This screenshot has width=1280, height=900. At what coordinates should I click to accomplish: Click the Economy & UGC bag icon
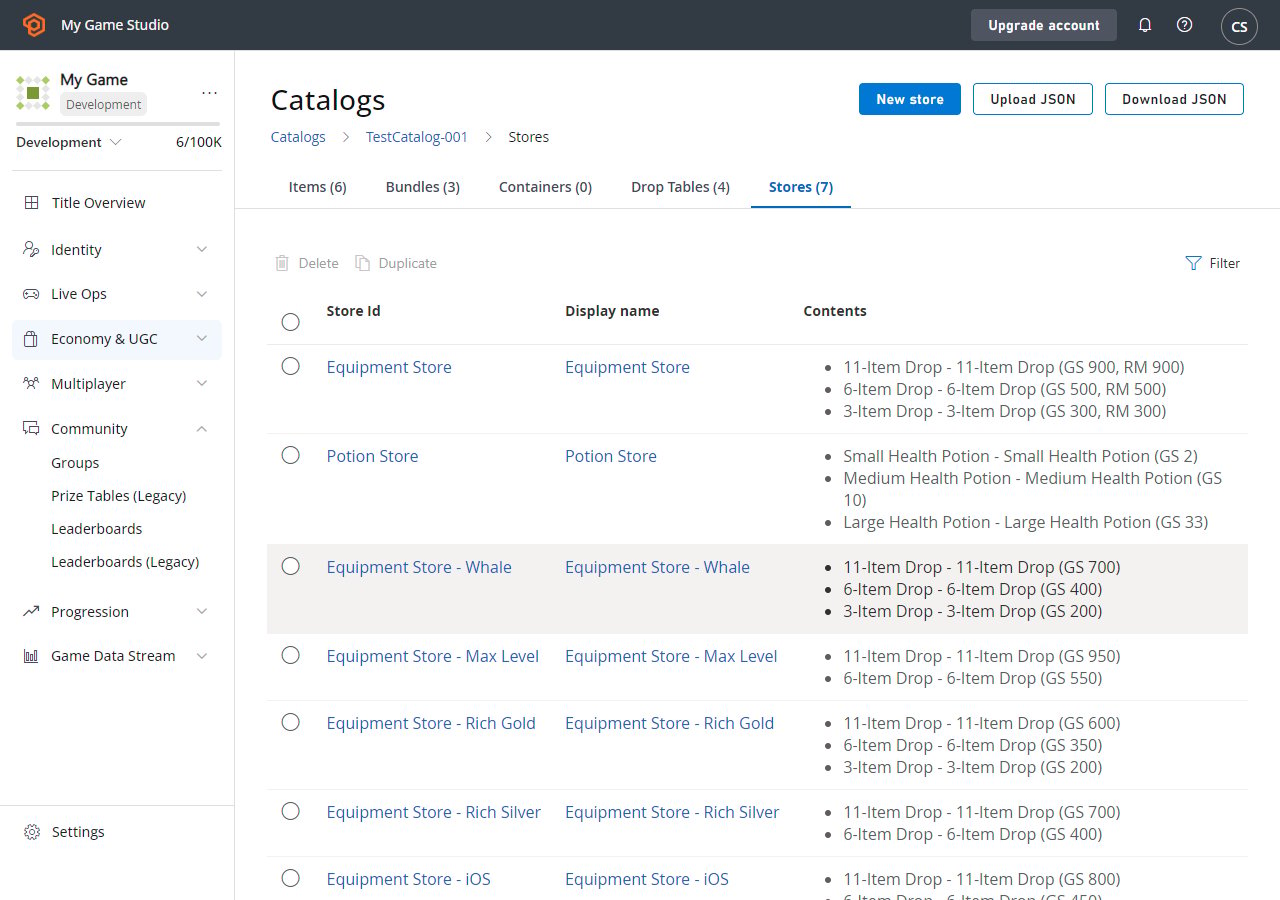point(31,339)
